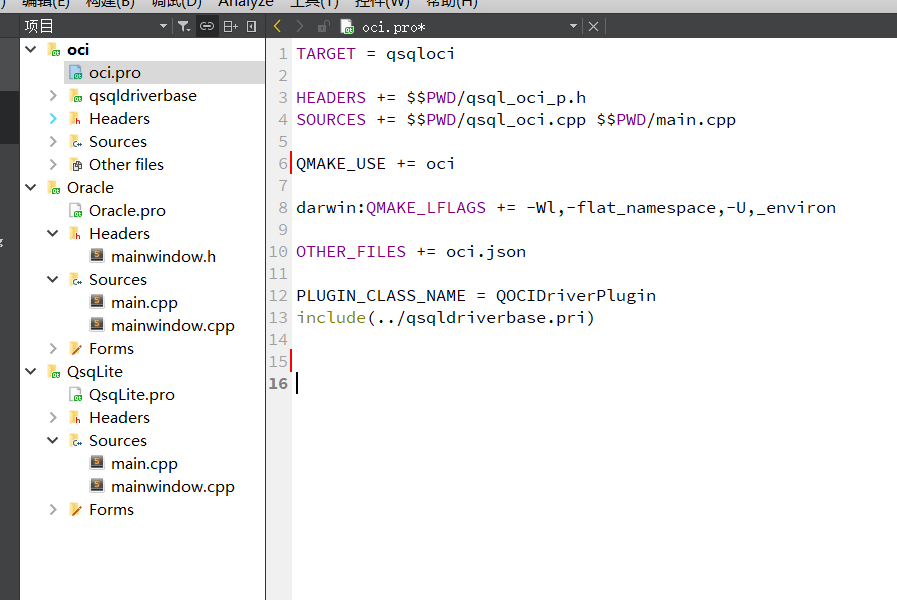
Task: Select the QsqLite.pro file
Action: pyautogui.click(x=132, y=395)
